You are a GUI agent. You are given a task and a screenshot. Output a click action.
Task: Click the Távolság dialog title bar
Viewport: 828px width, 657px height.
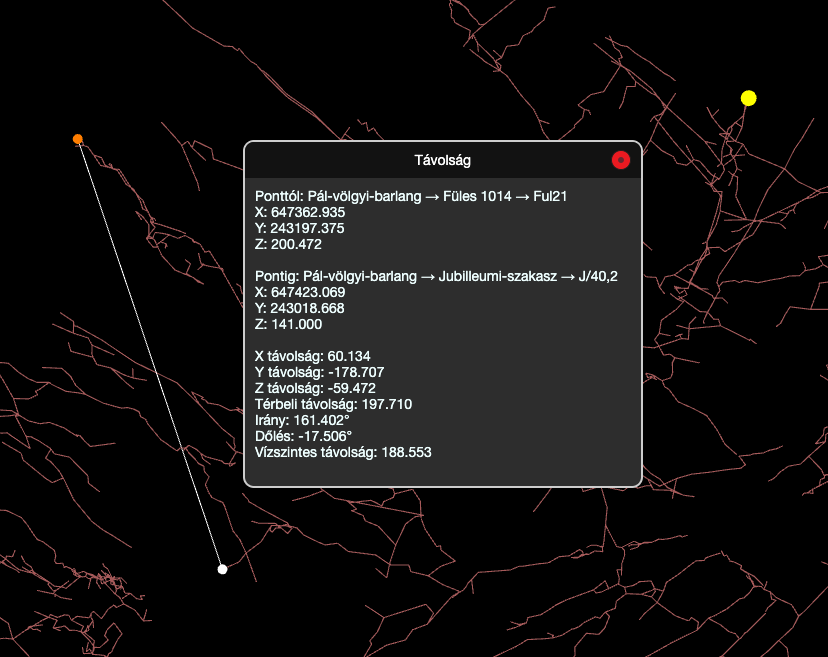click(442, 160)
